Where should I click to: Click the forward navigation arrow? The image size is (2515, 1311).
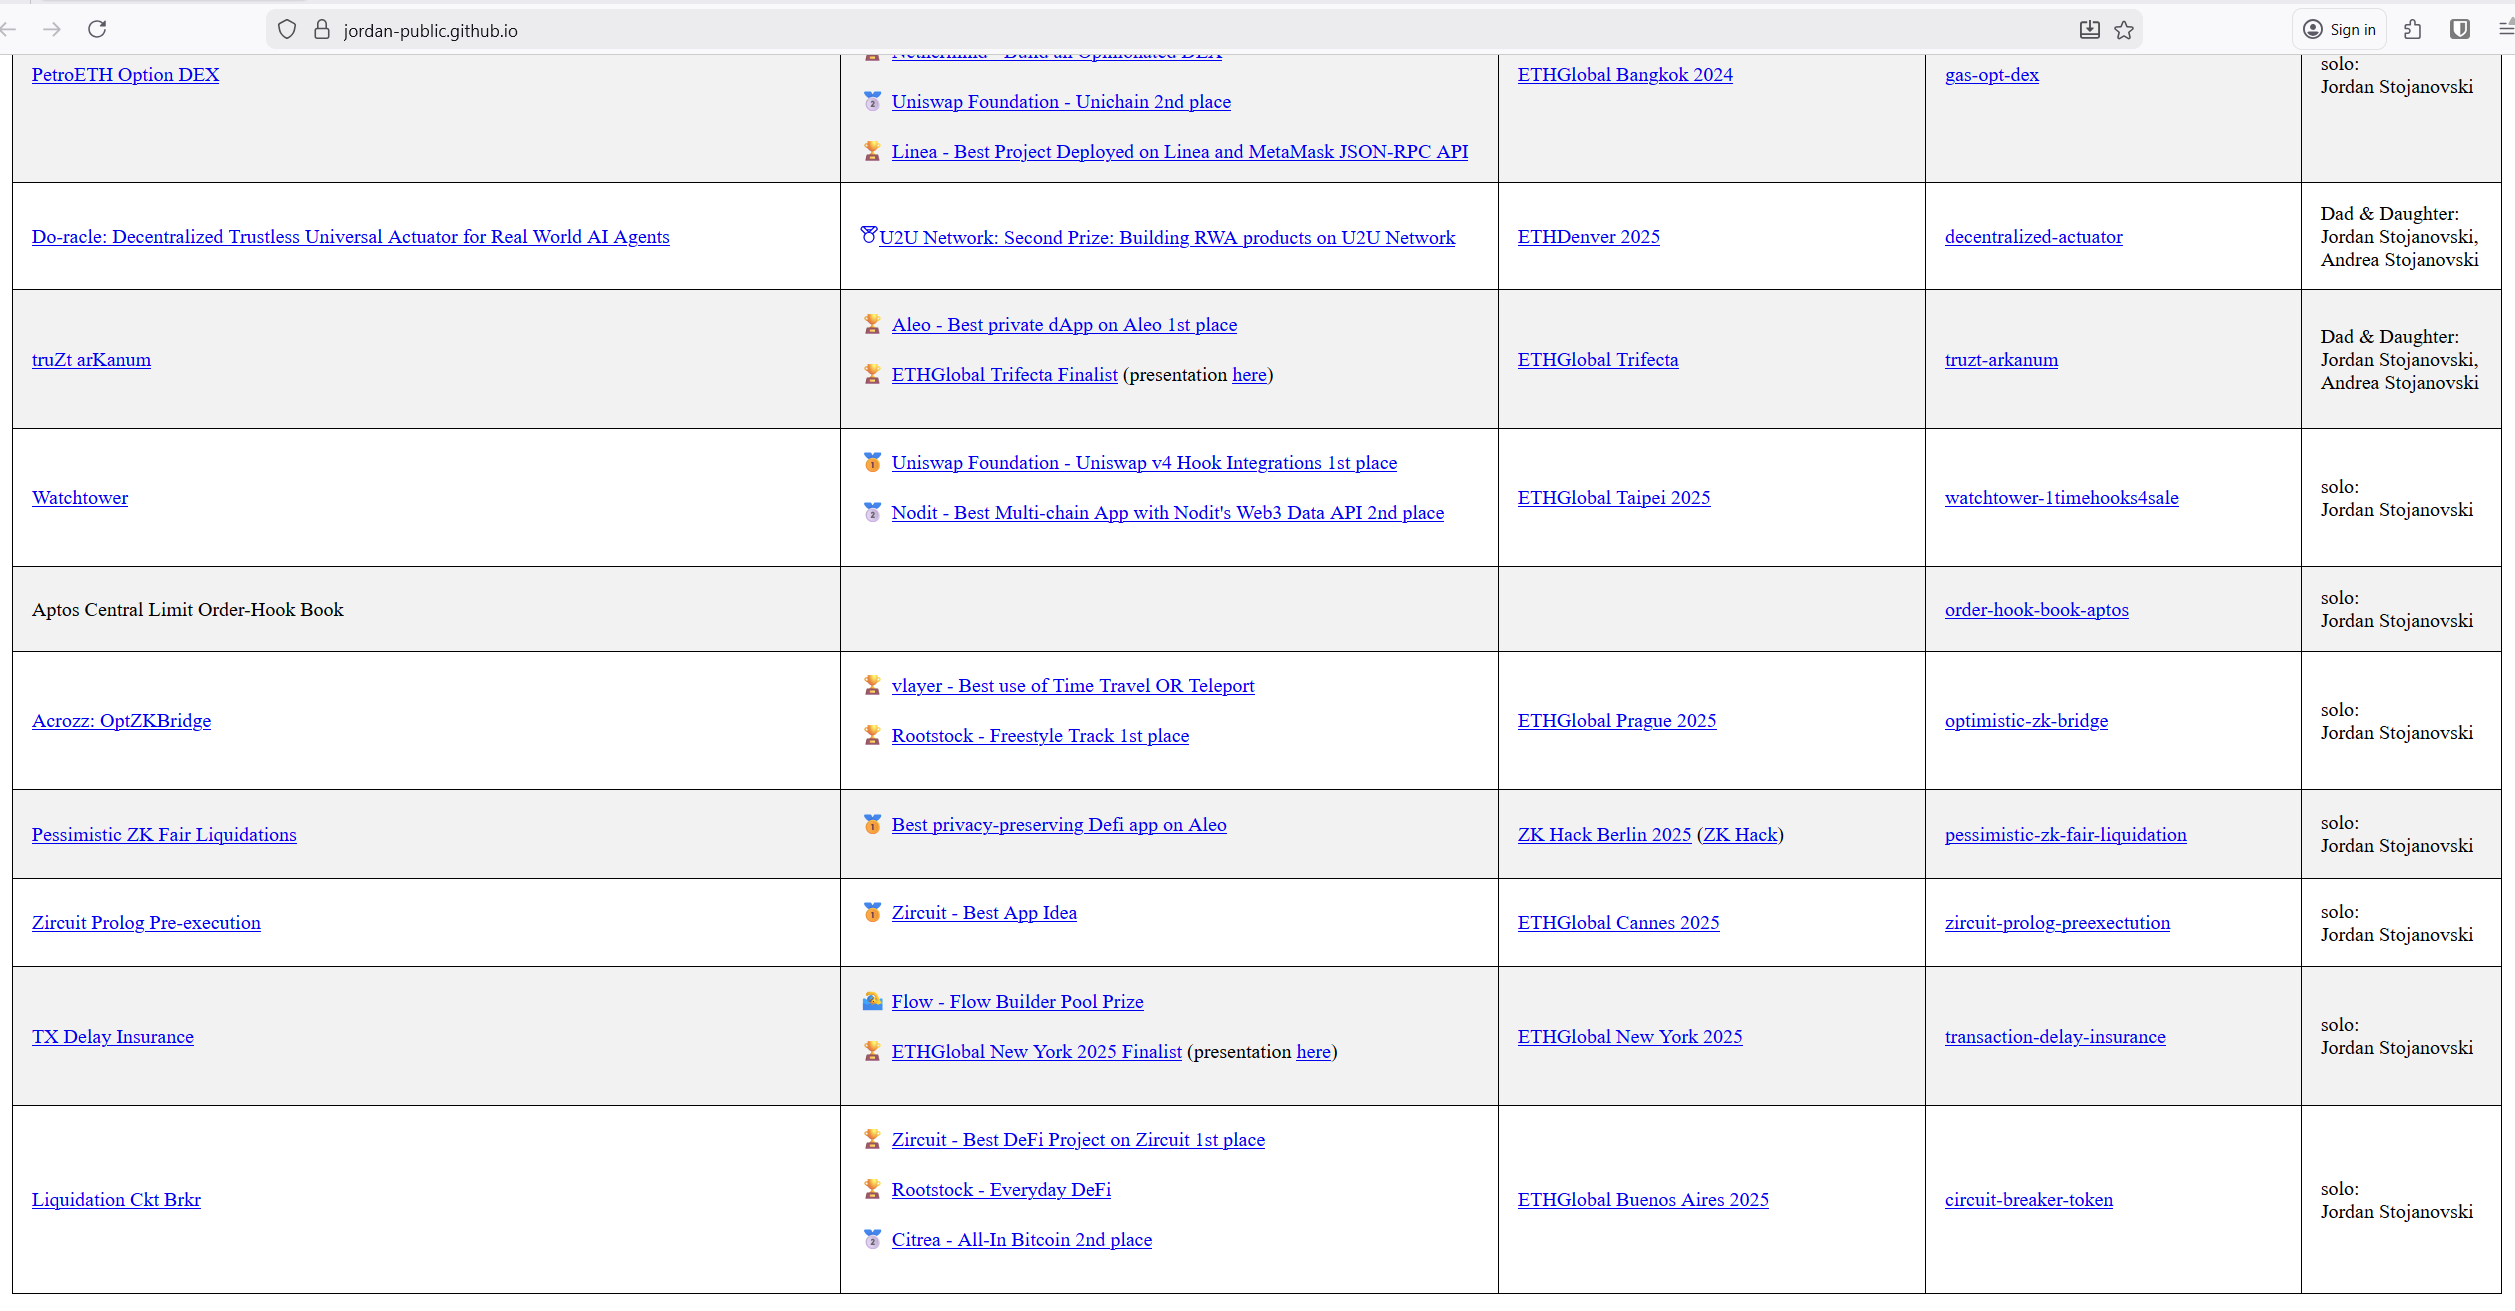[x=52, y=29]
